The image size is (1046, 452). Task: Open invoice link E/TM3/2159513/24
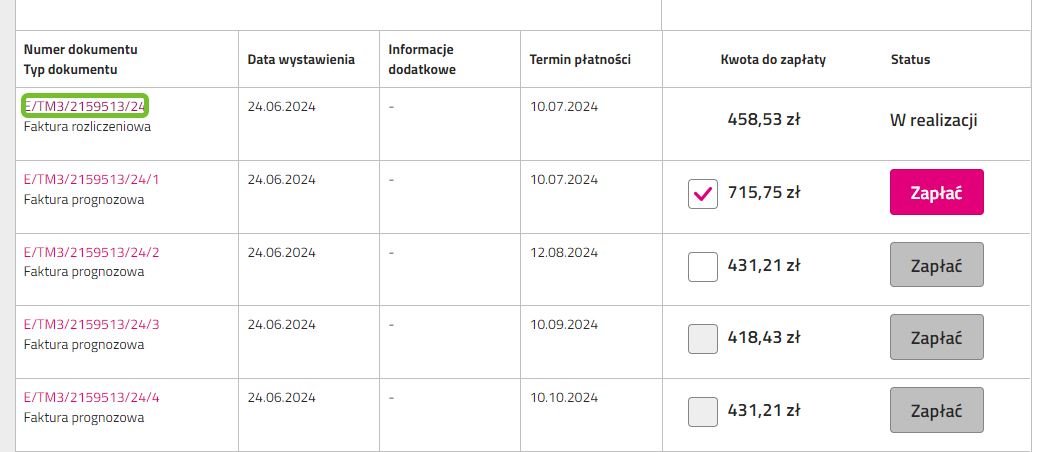84,106
